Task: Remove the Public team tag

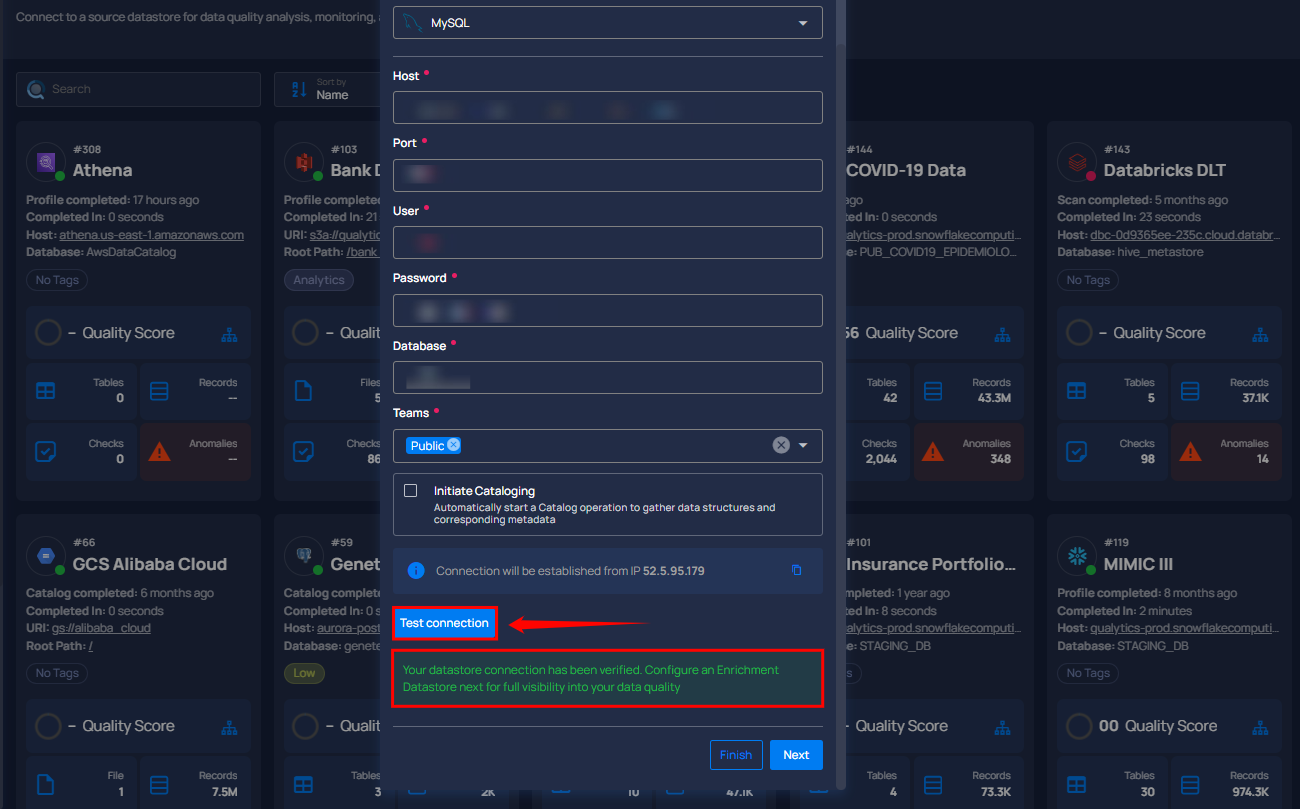Action: [x=454, y=445]
